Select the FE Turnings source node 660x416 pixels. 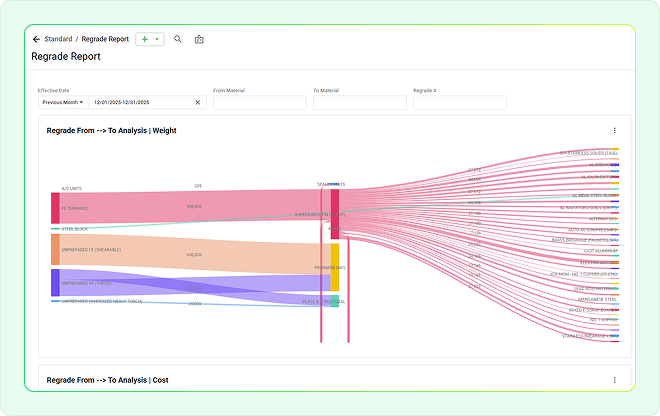[55, 208]
